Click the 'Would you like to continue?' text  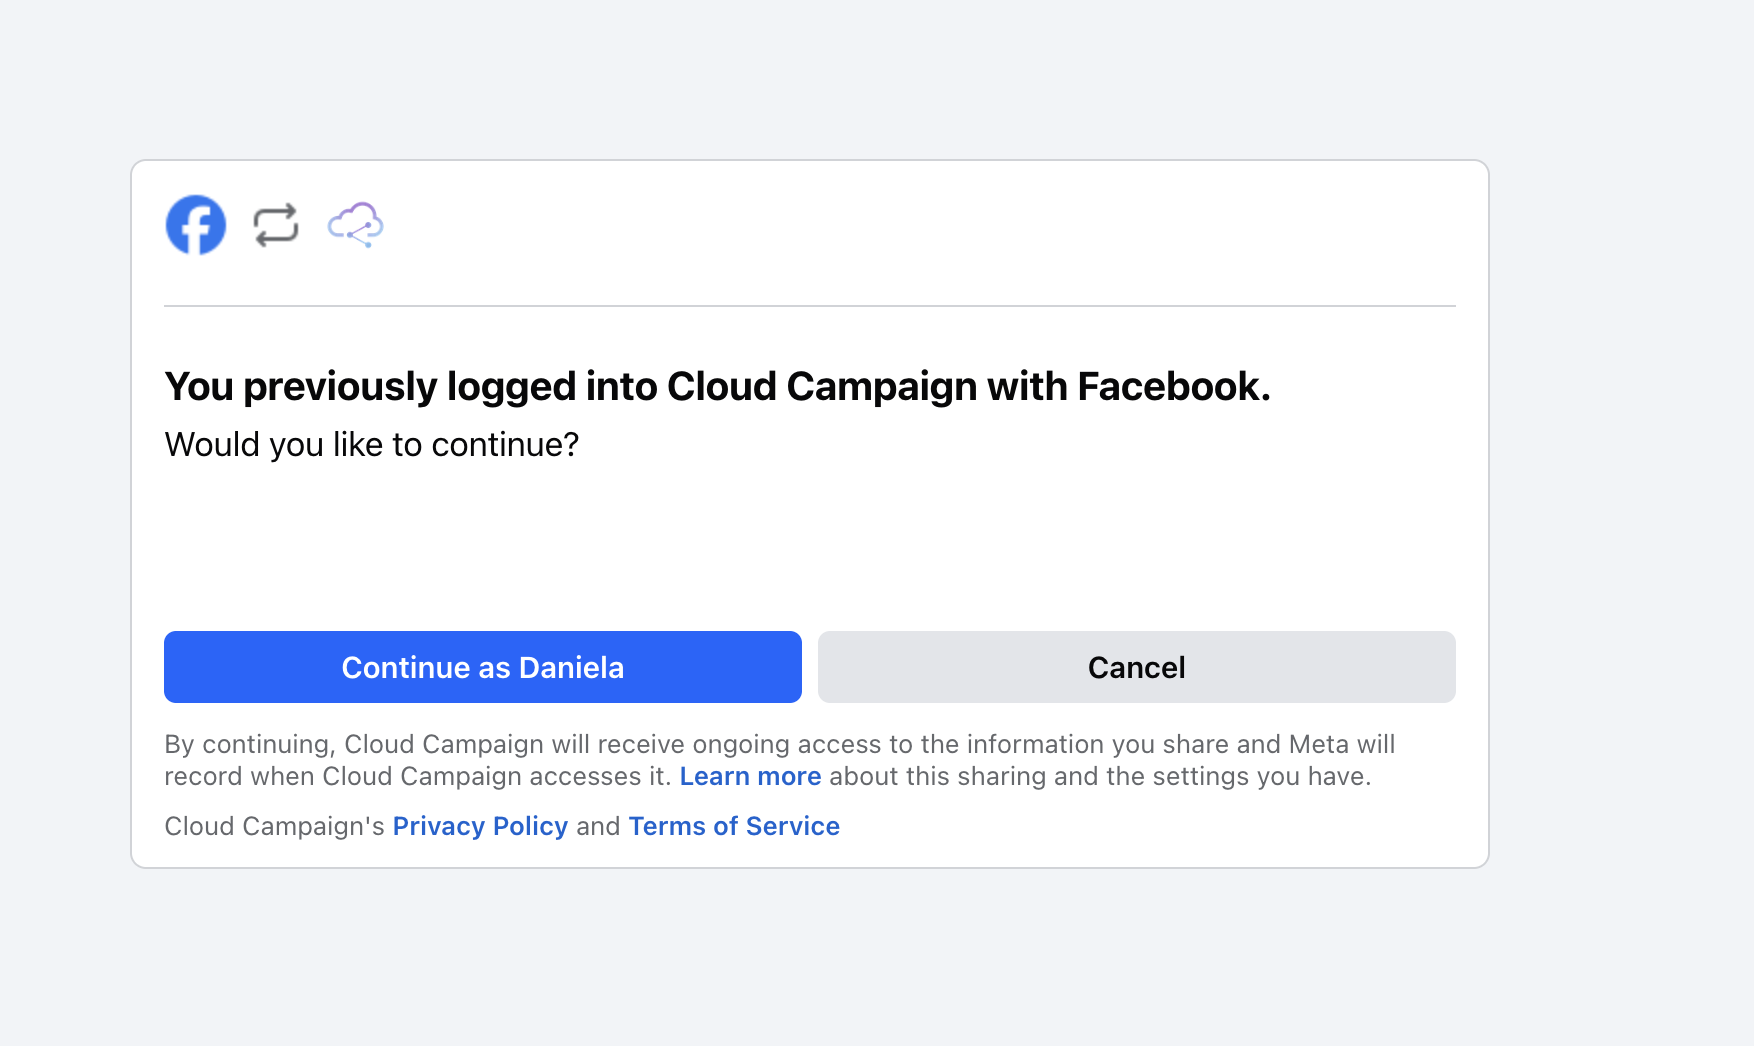point(372,445)
